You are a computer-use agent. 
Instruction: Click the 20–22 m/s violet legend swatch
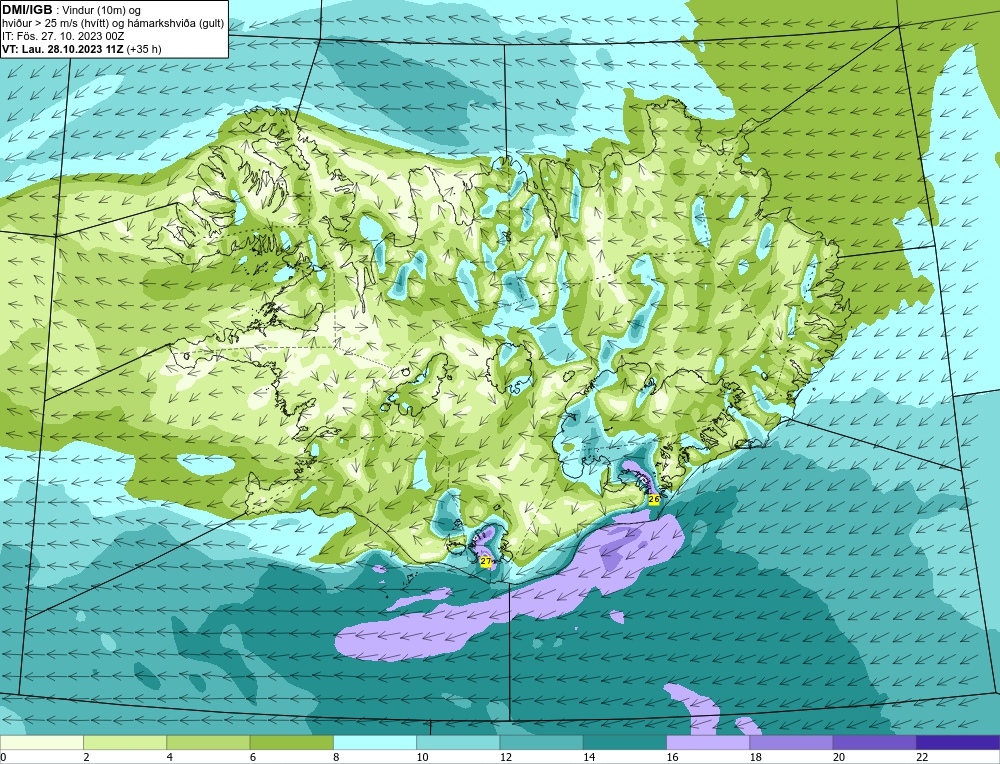click(874, 742)
